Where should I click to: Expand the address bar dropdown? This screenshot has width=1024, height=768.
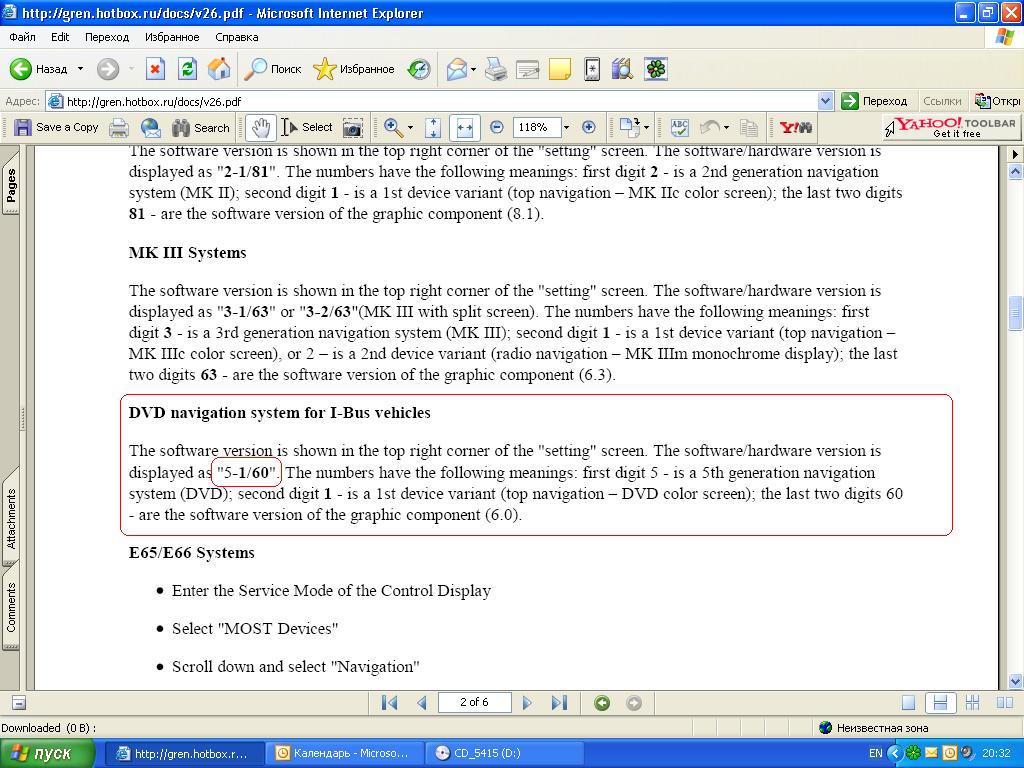tap(825, 101)
